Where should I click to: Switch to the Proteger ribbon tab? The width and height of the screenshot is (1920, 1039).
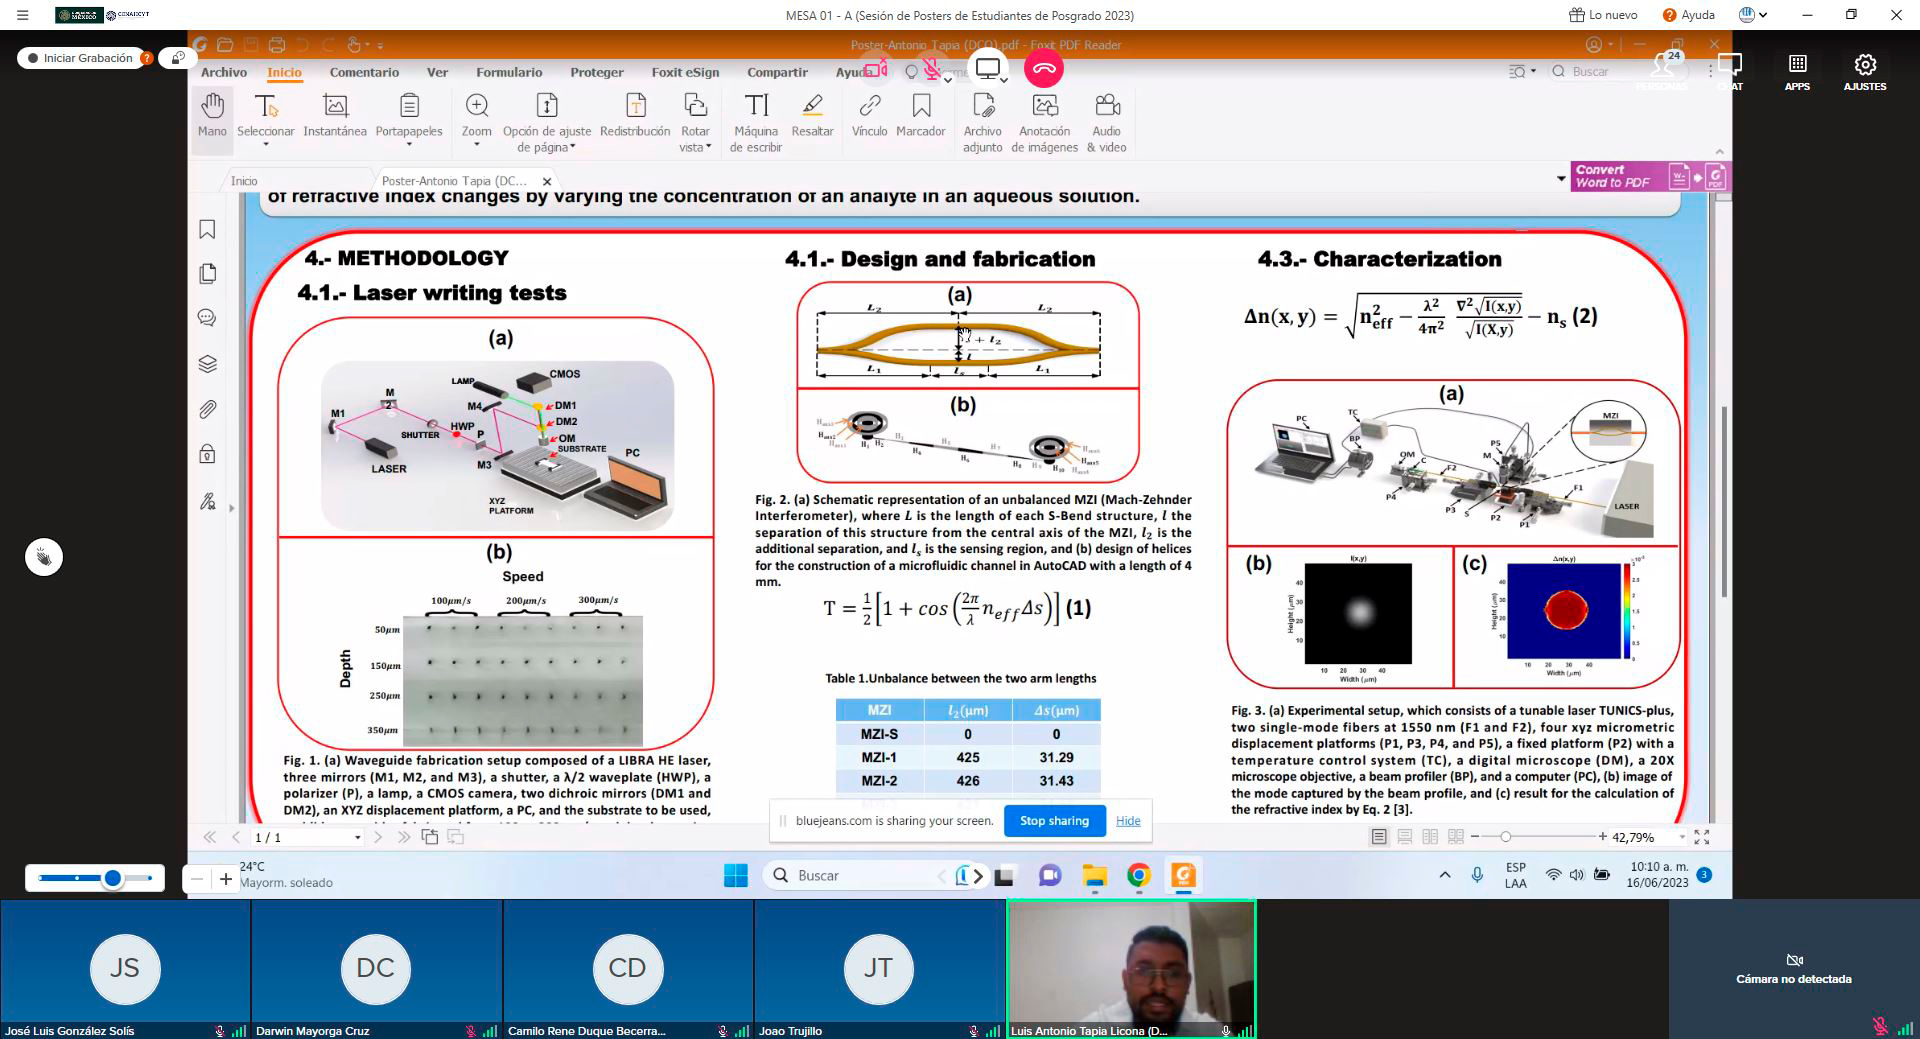point(596,72)
